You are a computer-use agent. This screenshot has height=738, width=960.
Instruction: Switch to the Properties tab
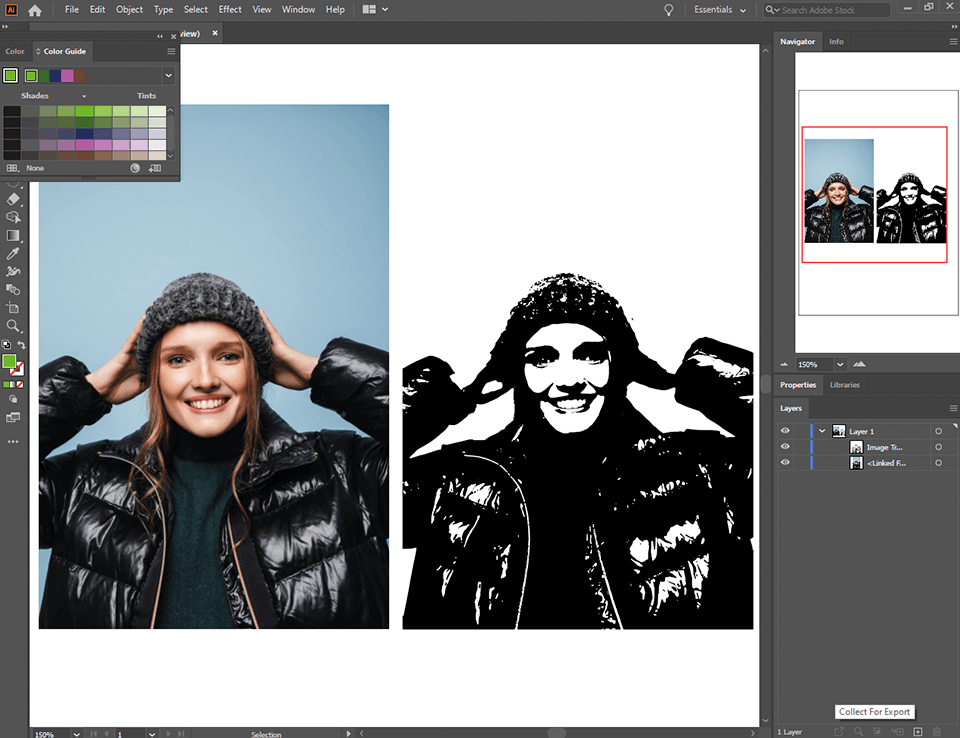[x=798, y=385]
